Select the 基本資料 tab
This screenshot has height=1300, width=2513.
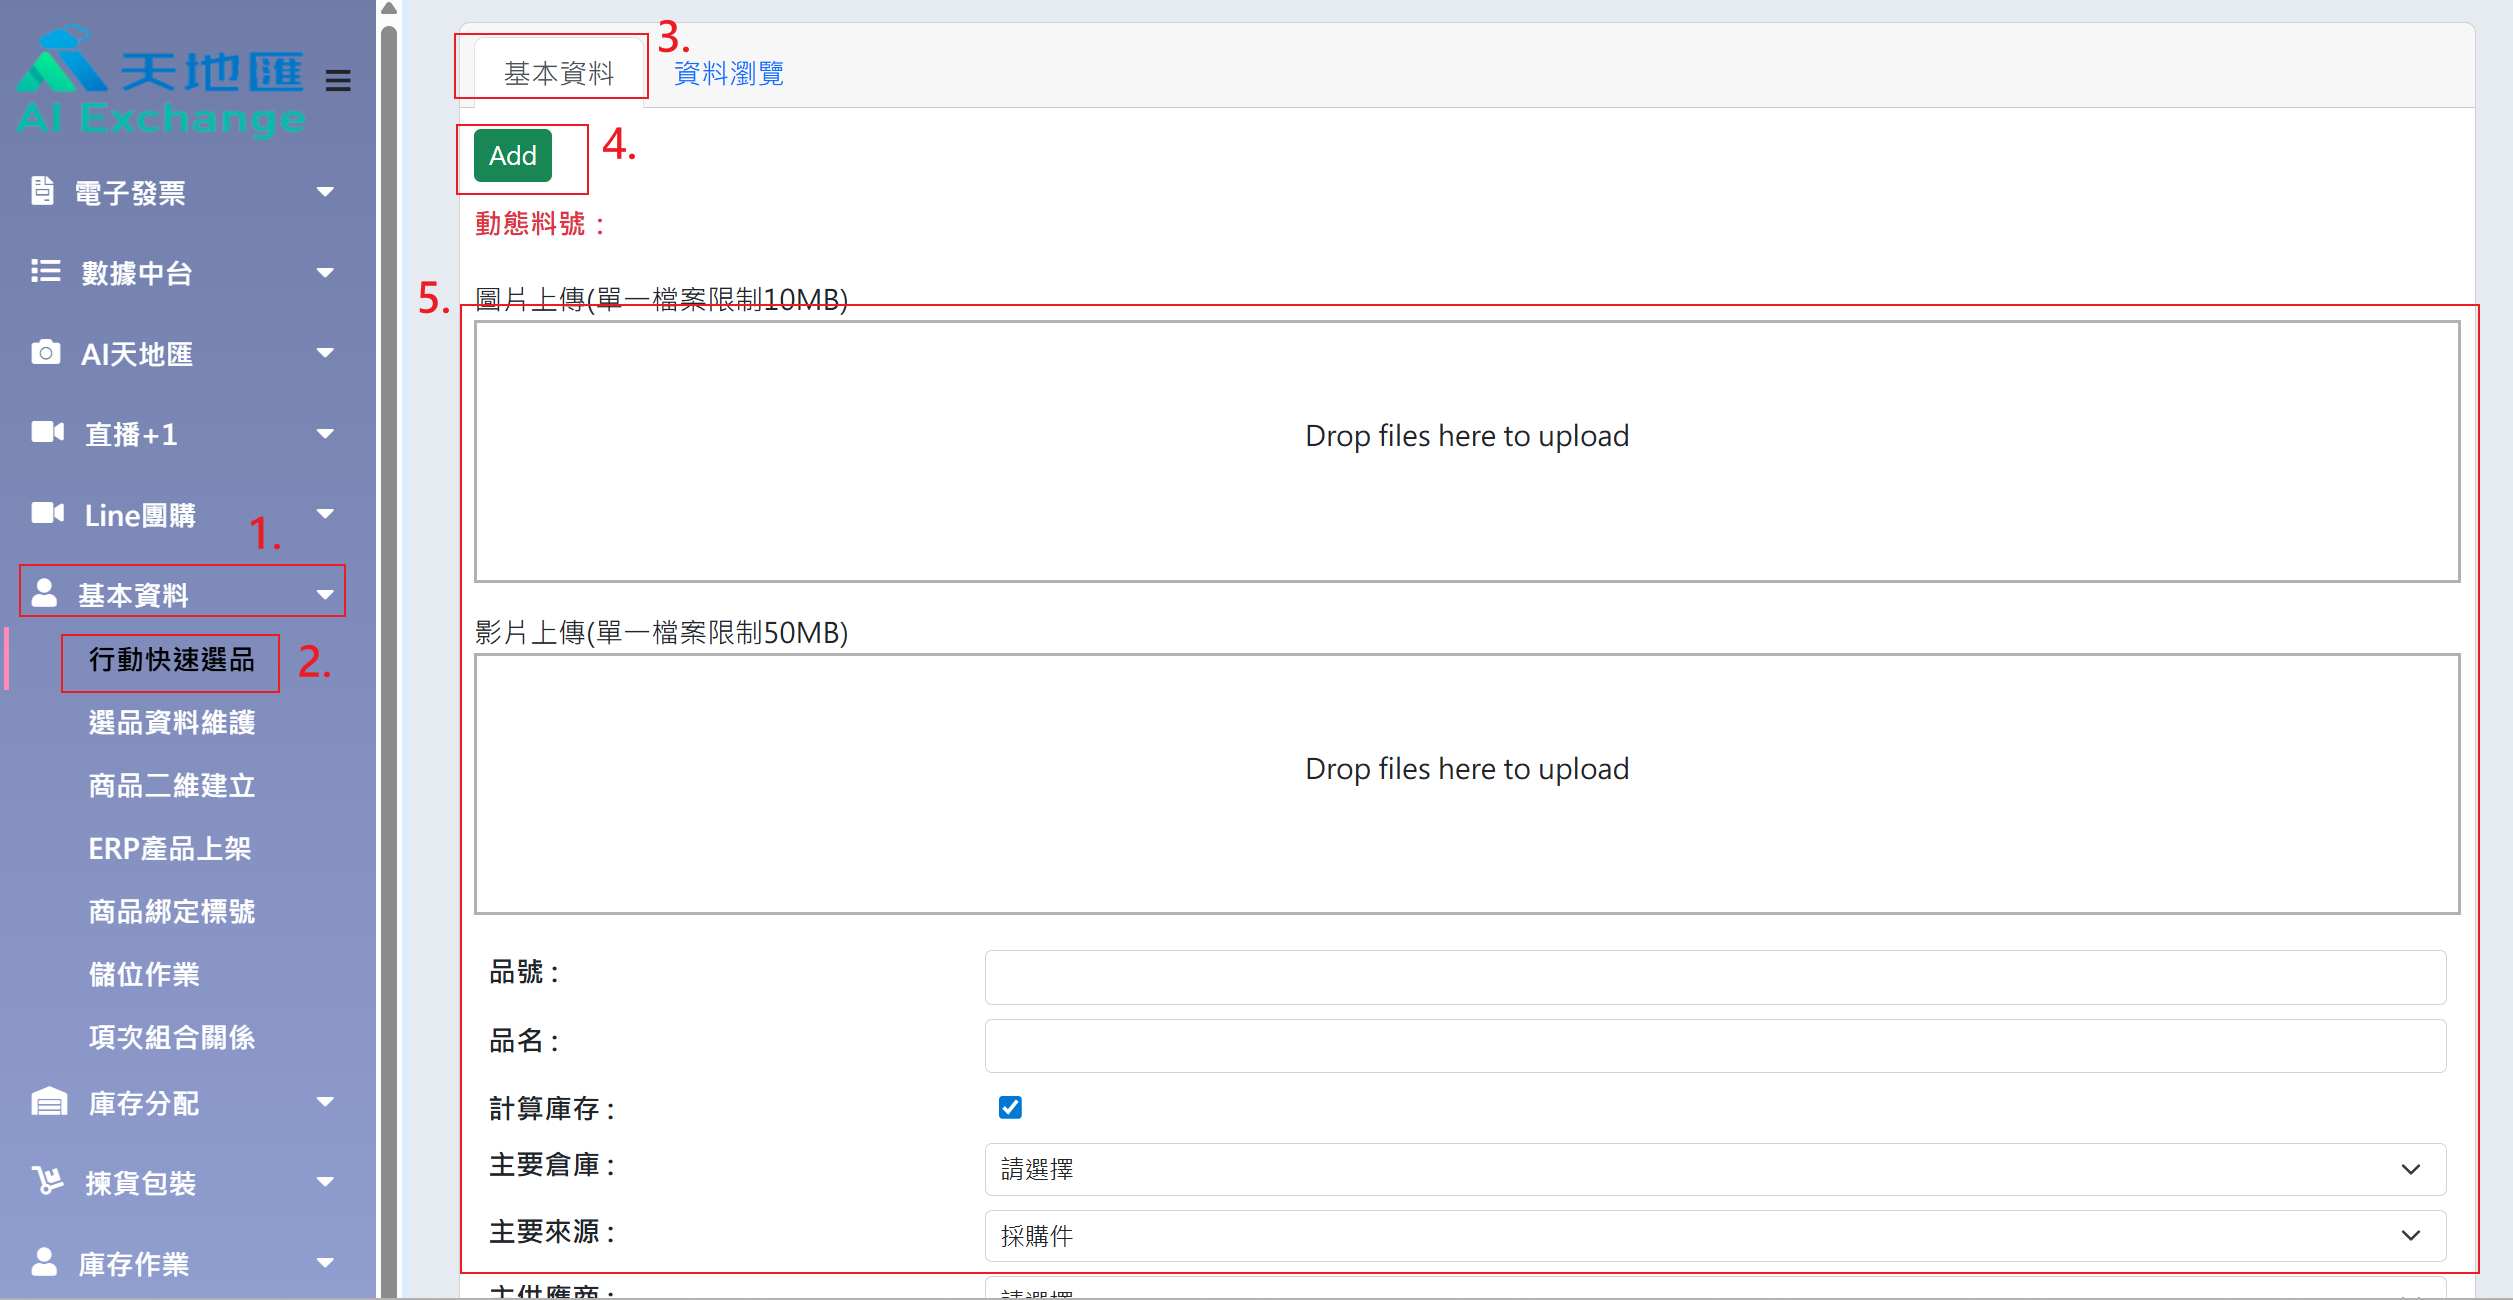(x=559, y=73)
